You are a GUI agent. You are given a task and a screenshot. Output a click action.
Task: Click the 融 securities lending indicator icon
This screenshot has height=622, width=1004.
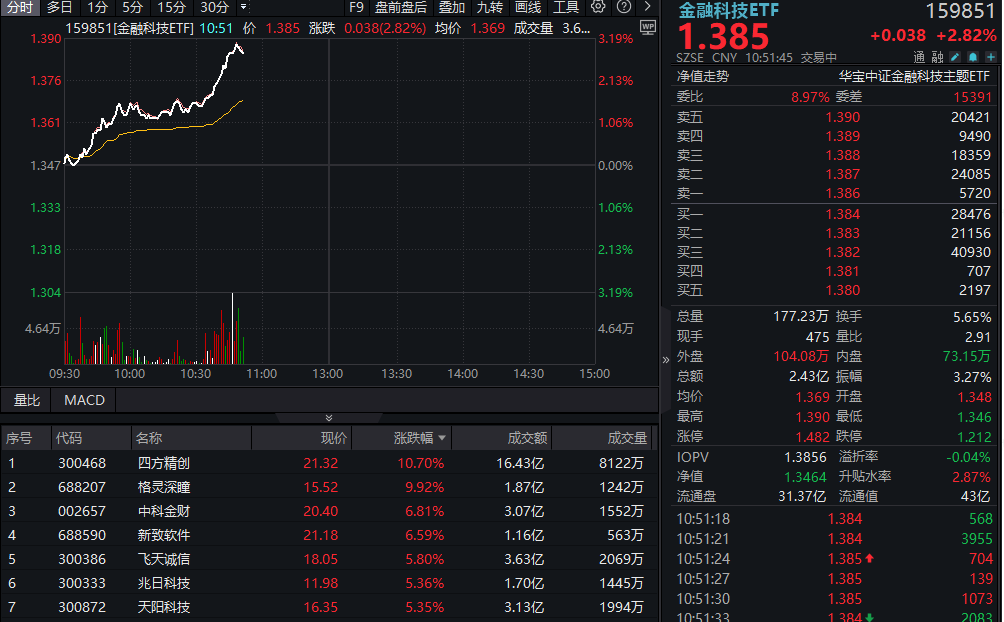(937, 57)
